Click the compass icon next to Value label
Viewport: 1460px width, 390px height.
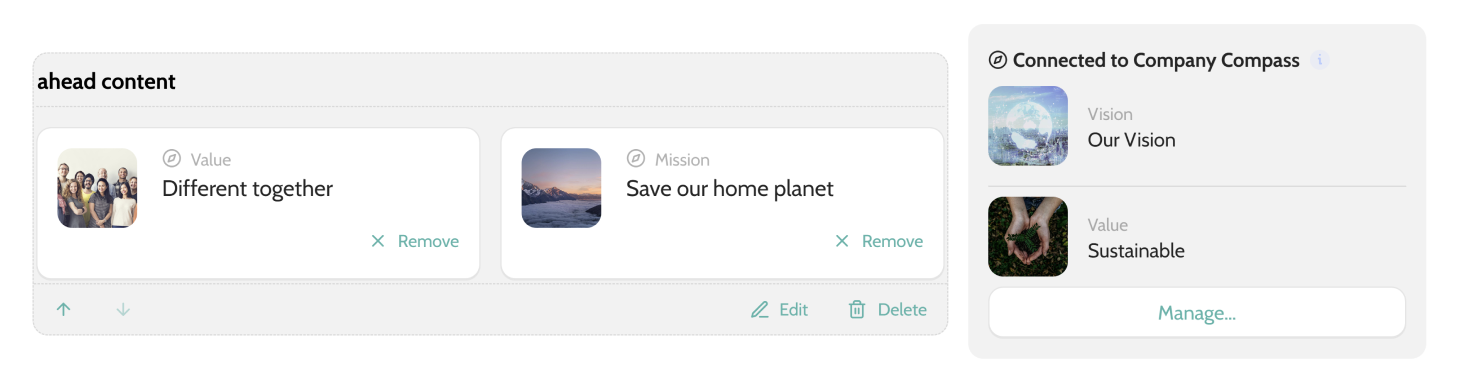point(171,159)
